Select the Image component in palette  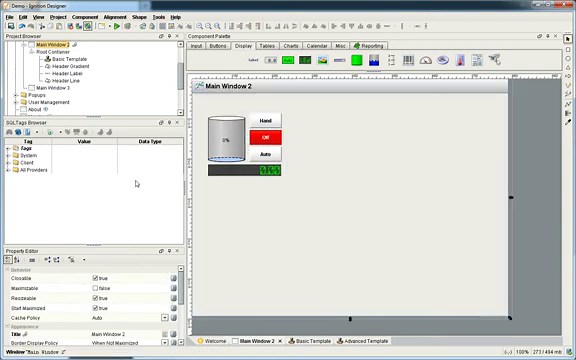(x=323, y=60)
